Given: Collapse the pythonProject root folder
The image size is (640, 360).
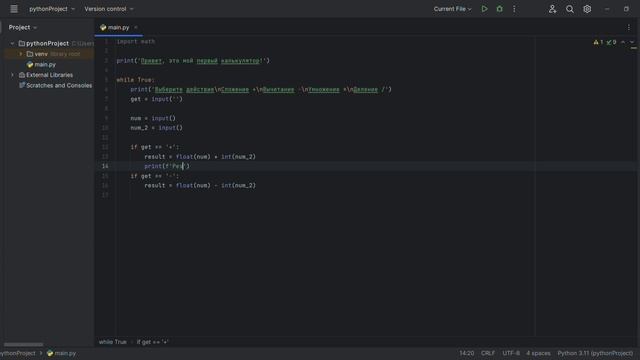Looking at the screenshot, I should tap(12, 43).
